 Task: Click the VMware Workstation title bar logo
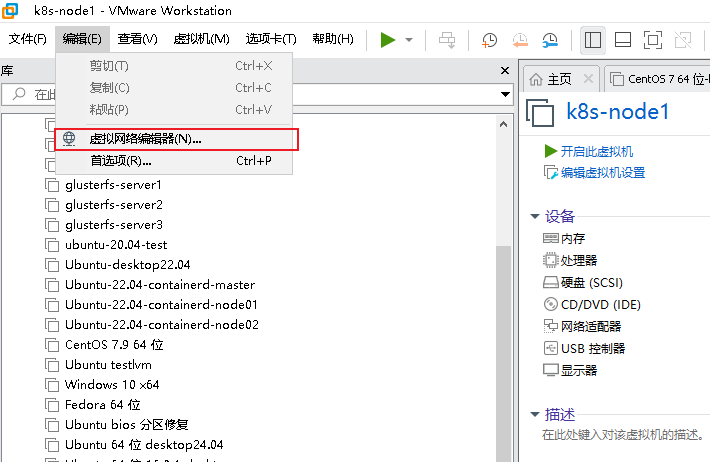10,10
